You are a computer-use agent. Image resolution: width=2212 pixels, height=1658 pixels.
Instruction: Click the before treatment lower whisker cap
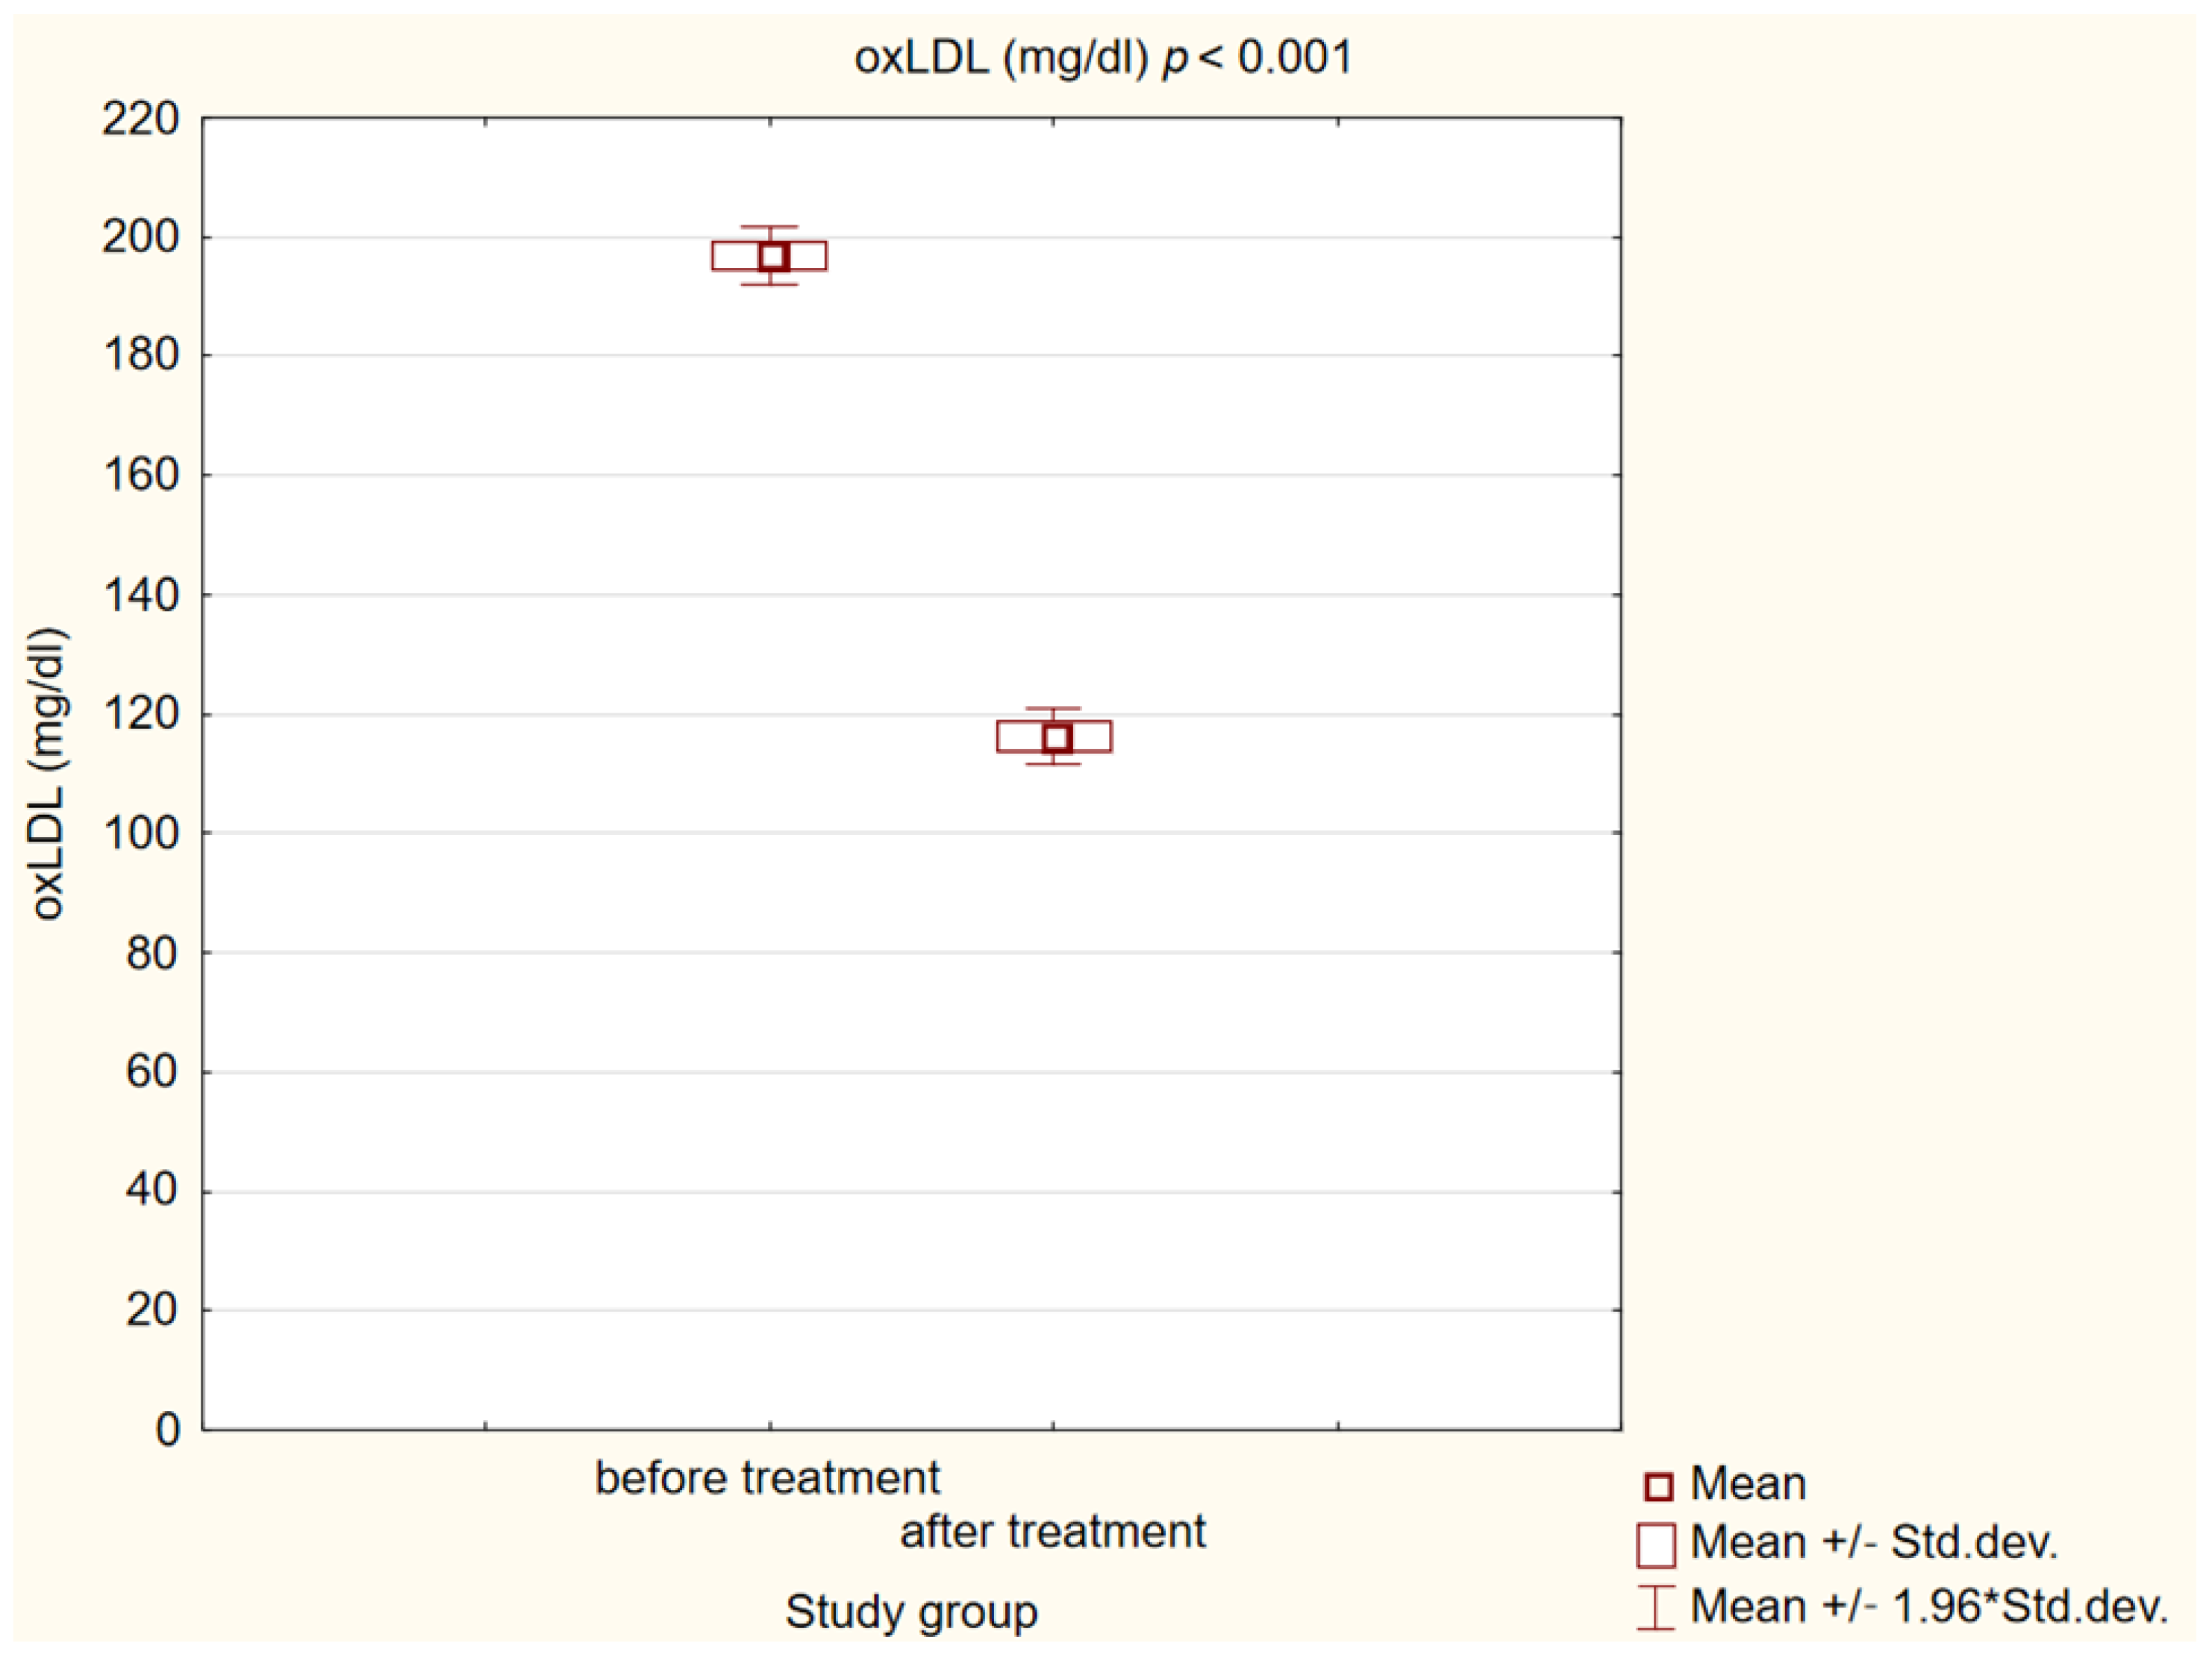click(x=769, y=285)
